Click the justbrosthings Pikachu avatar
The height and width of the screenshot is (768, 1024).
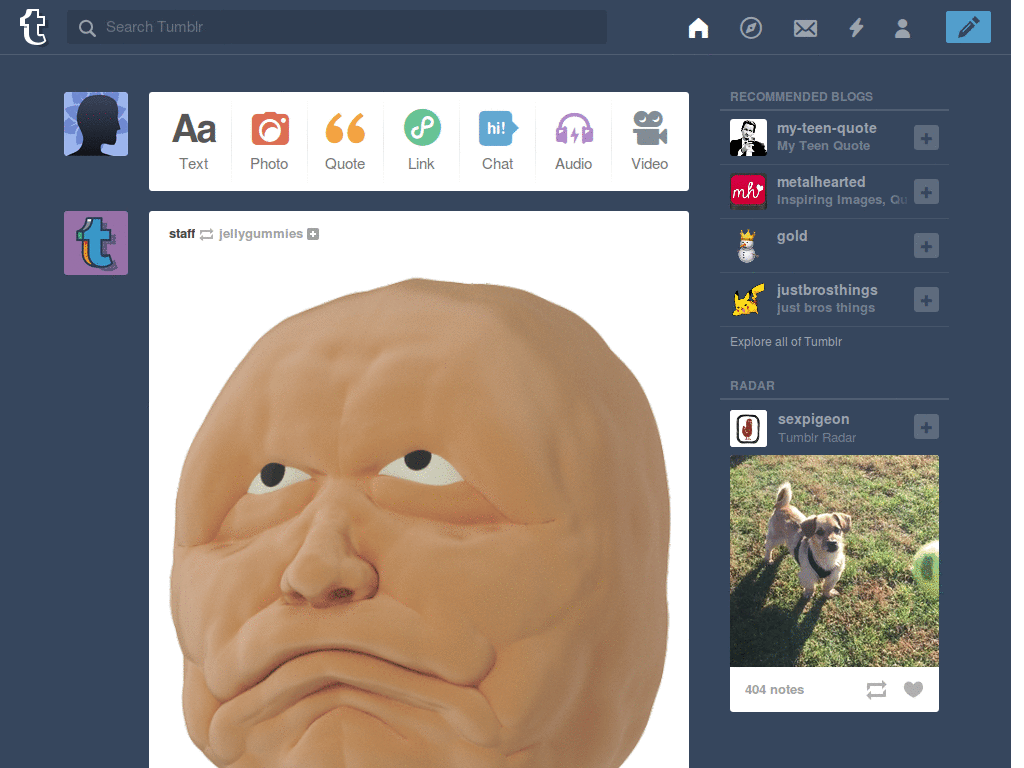pyautogui.click(x=748, y=300)
